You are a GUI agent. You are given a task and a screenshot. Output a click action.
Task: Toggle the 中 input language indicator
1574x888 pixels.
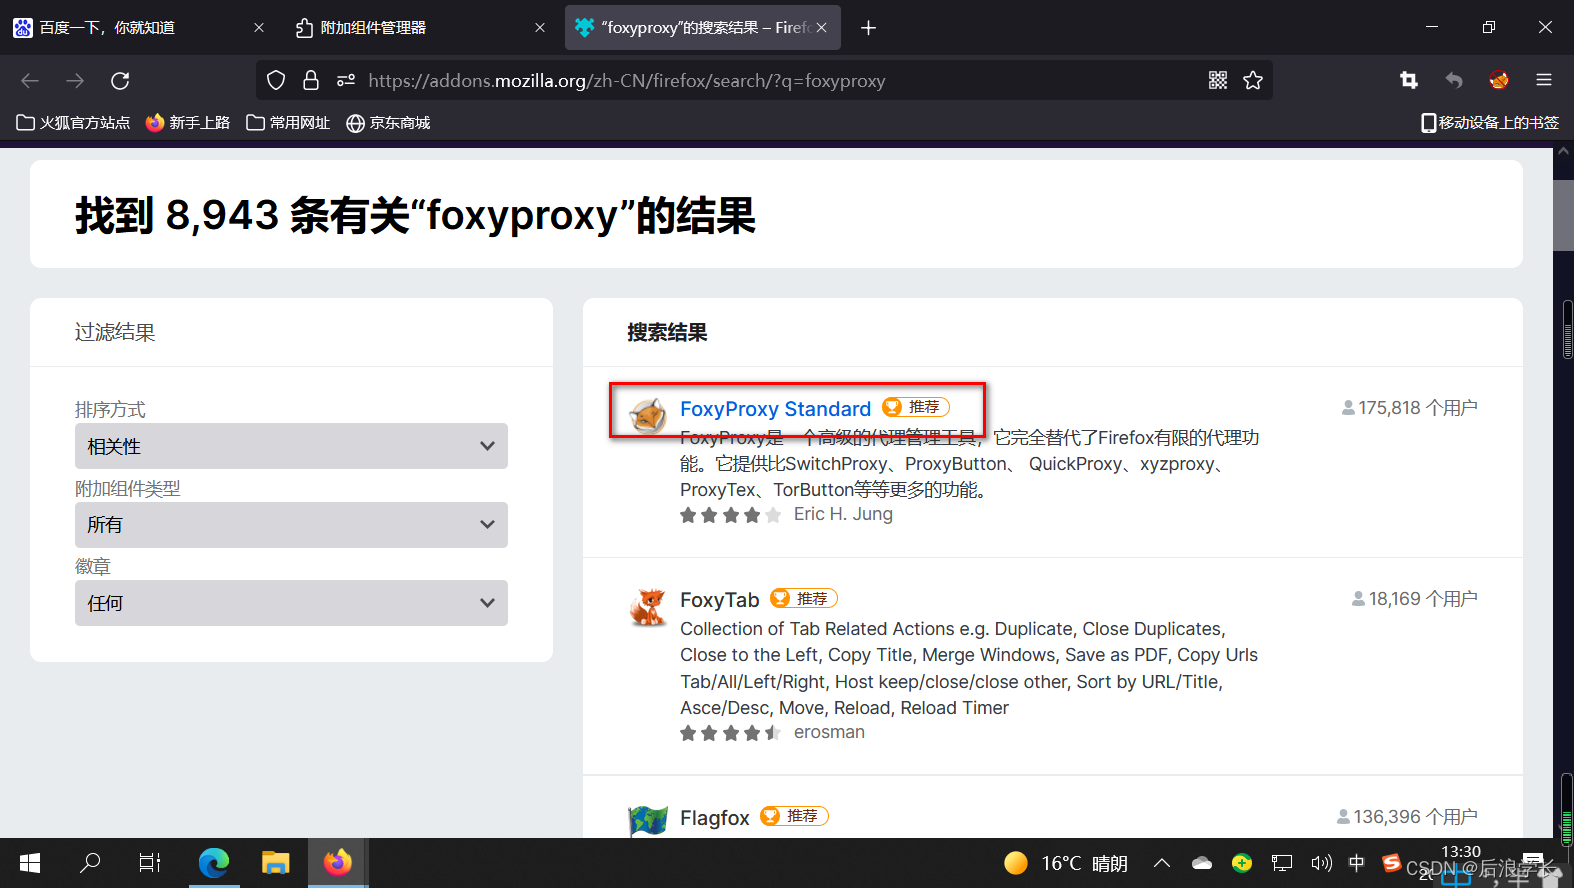click(x=1357, y=863)
